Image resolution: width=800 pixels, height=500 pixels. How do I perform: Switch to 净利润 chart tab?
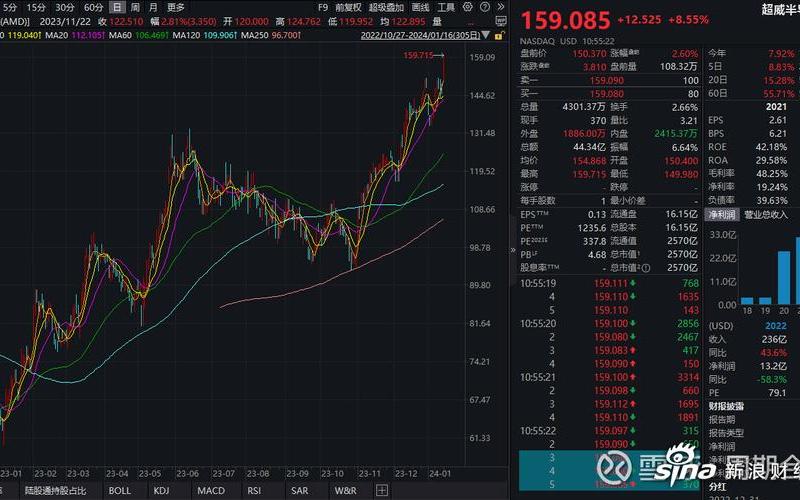[x=722, y=215]
